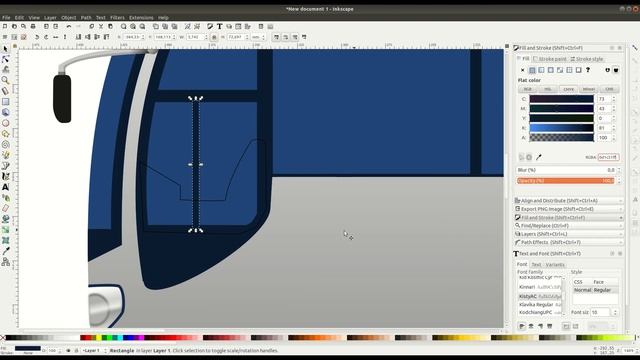The width and height of the screenshot is (640, 360).
Task: Click the RGBA hex input field
Action: [x=609, y=157]
